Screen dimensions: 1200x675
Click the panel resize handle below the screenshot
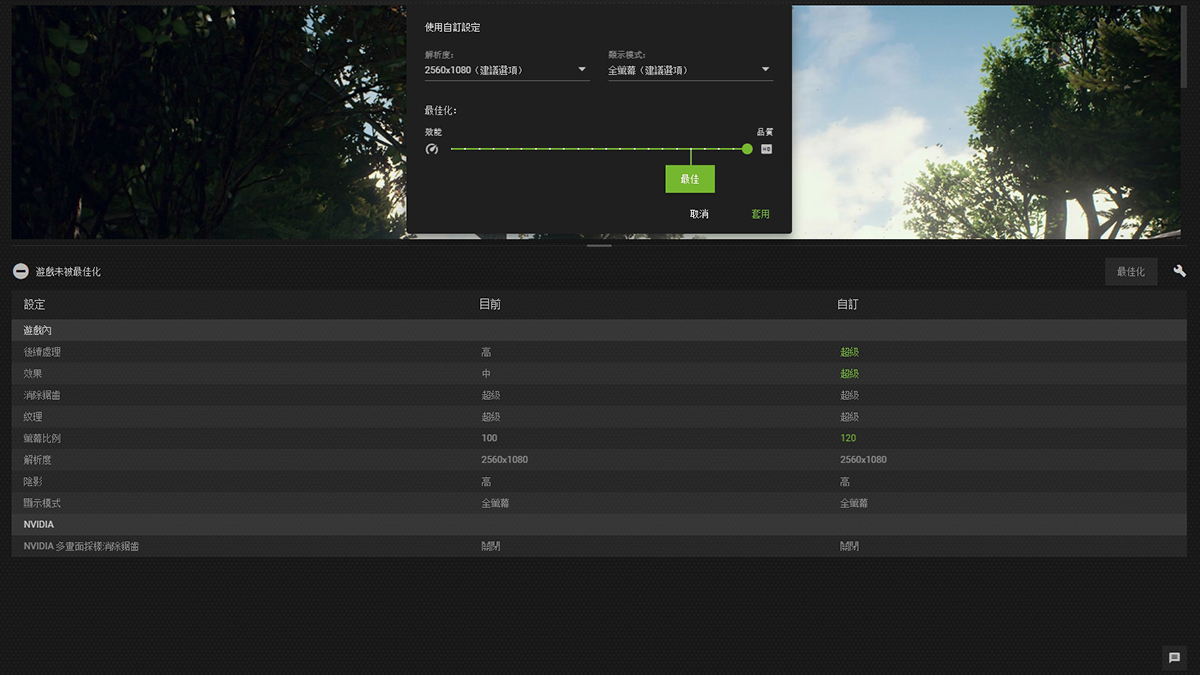599,245
